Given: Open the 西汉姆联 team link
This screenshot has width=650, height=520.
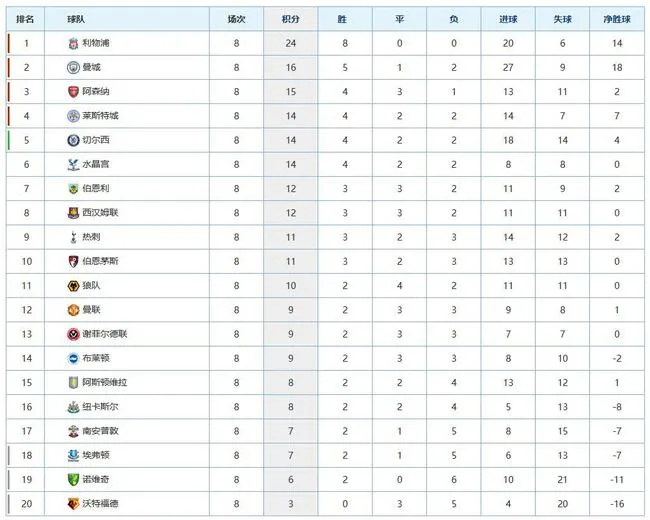Looking at the screenshot, I should coord(100,213).
